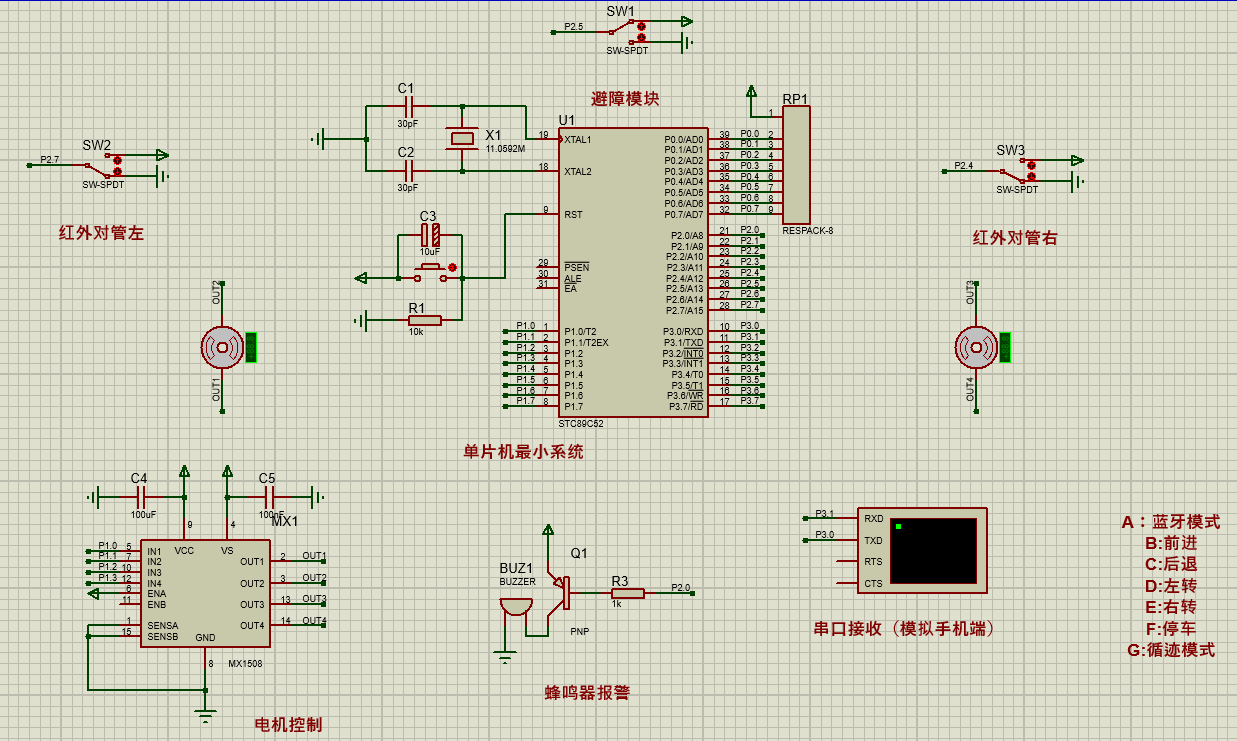1237x741 pixels.
Task: Select the ground symbol left of C1 and C2
Action: tap(320, 138)
